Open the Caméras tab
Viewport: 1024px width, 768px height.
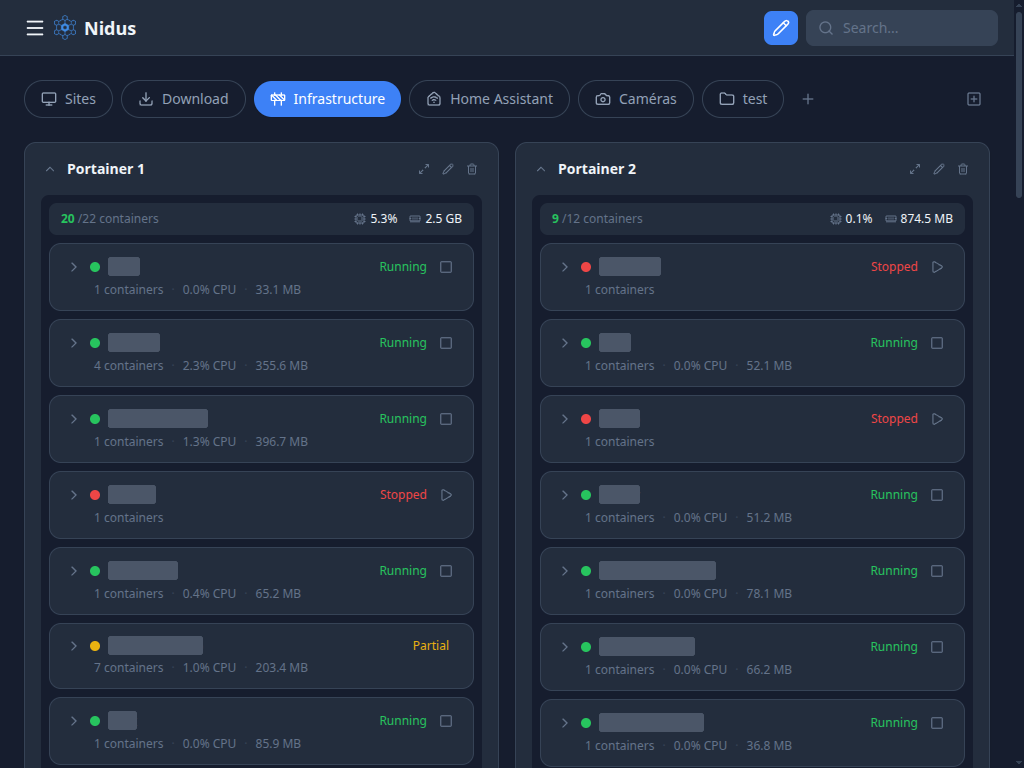click(x=635, y=99)
